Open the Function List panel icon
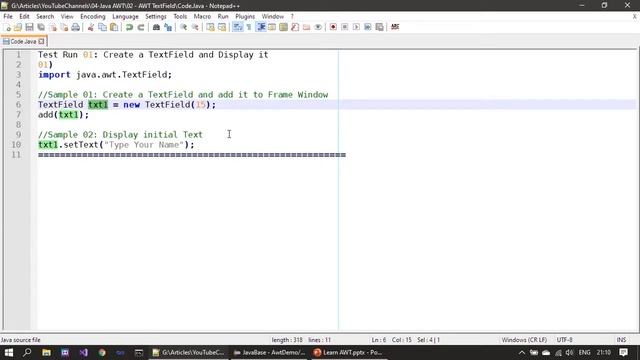Screen dimensions: 640x360 pyautogui.click(x=295, y=27)
